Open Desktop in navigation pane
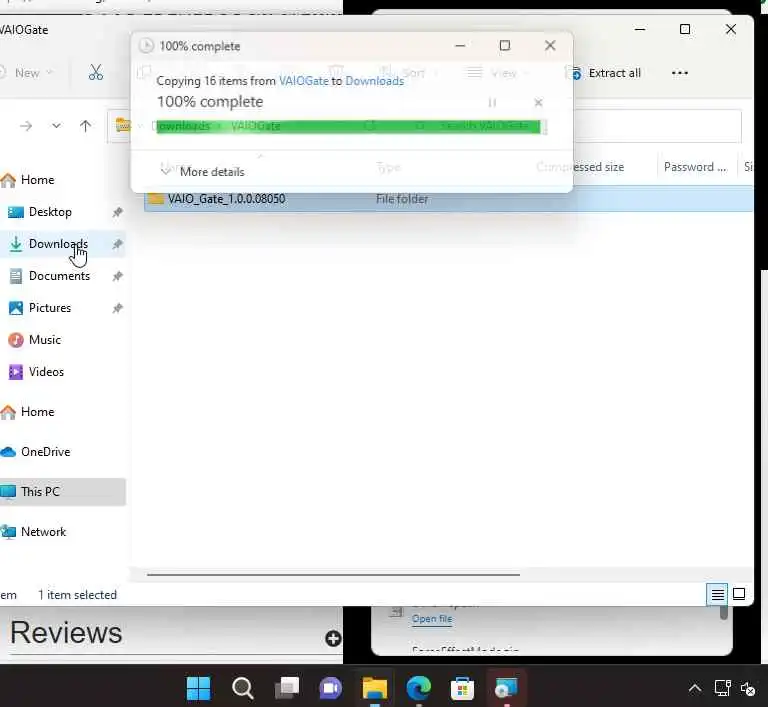This screenshot has width=768, height=707. 50,212
